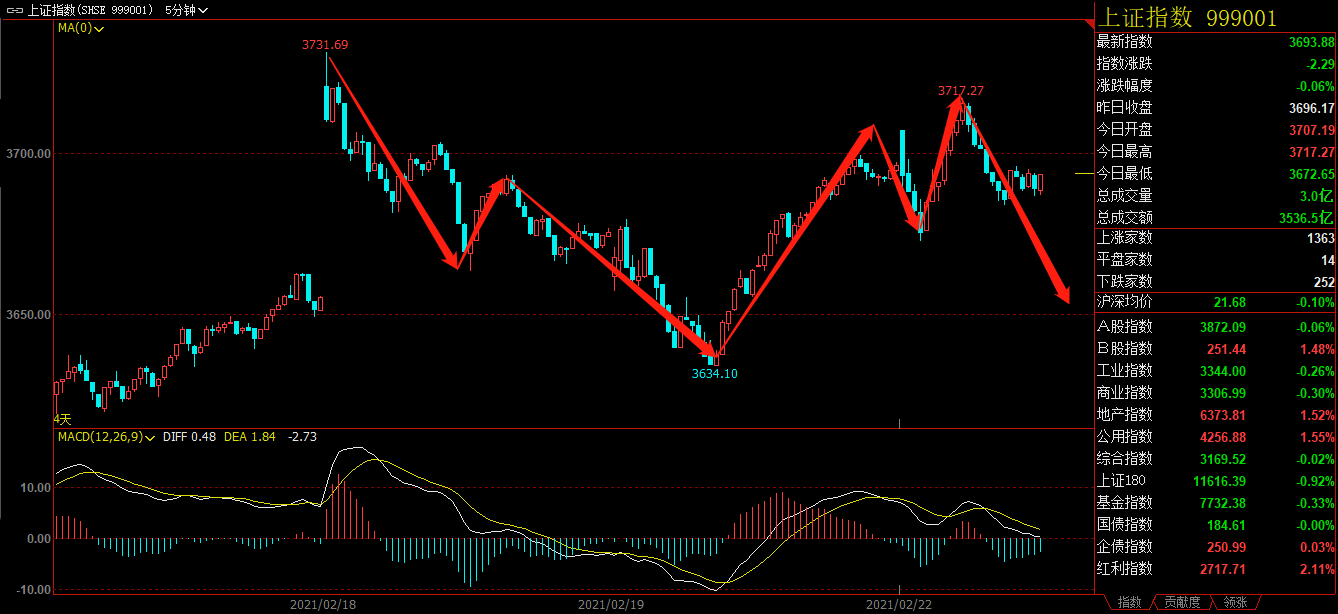Switch to the 贡献度 tab
Screen dimensions: 1338x614
[x=1184, y=602]
